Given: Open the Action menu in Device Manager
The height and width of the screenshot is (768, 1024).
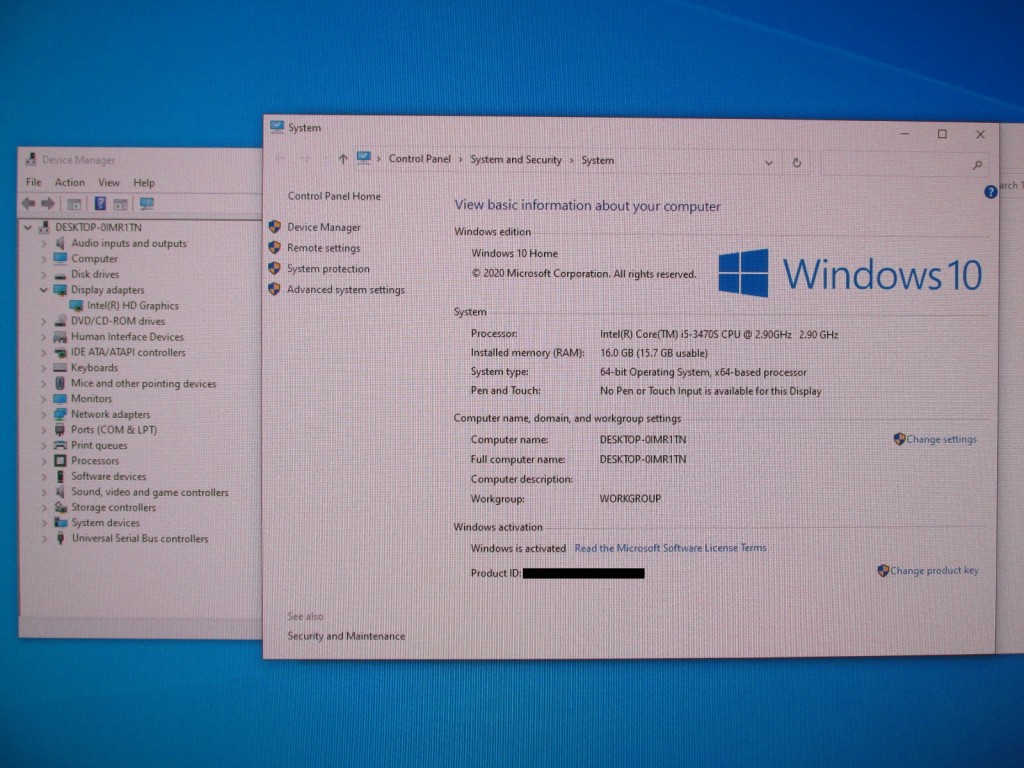Looking at the screenshot, I should 70,182.
